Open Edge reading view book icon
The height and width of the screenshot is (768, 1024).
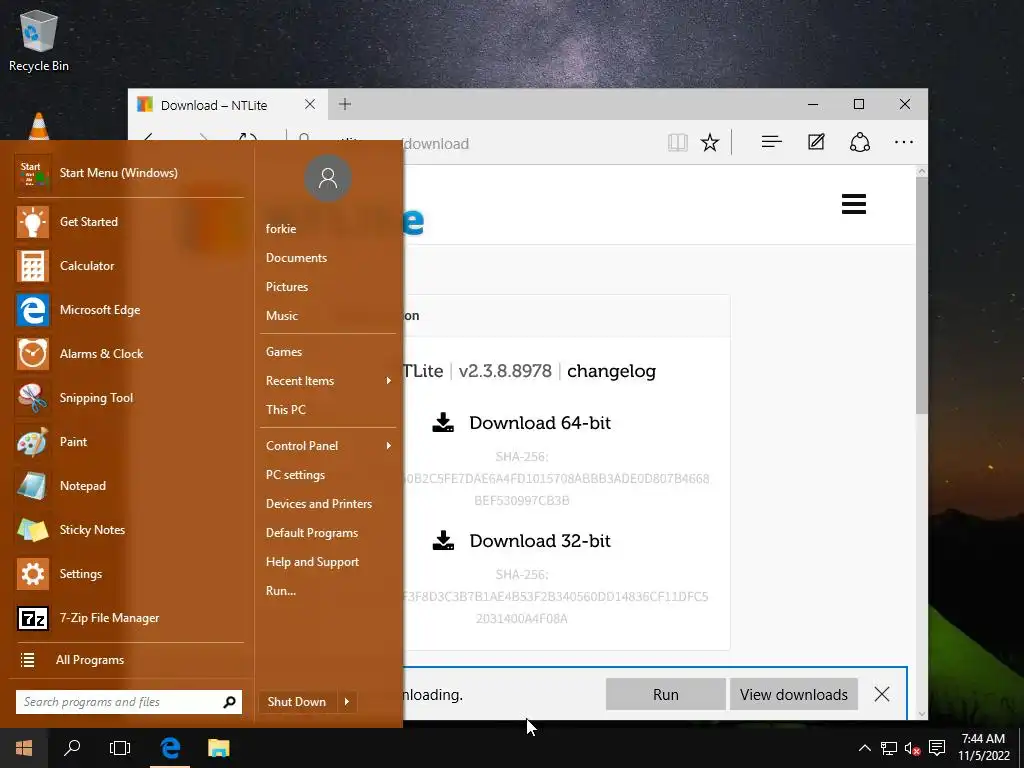pyautogui.click(x=677, y=142)
